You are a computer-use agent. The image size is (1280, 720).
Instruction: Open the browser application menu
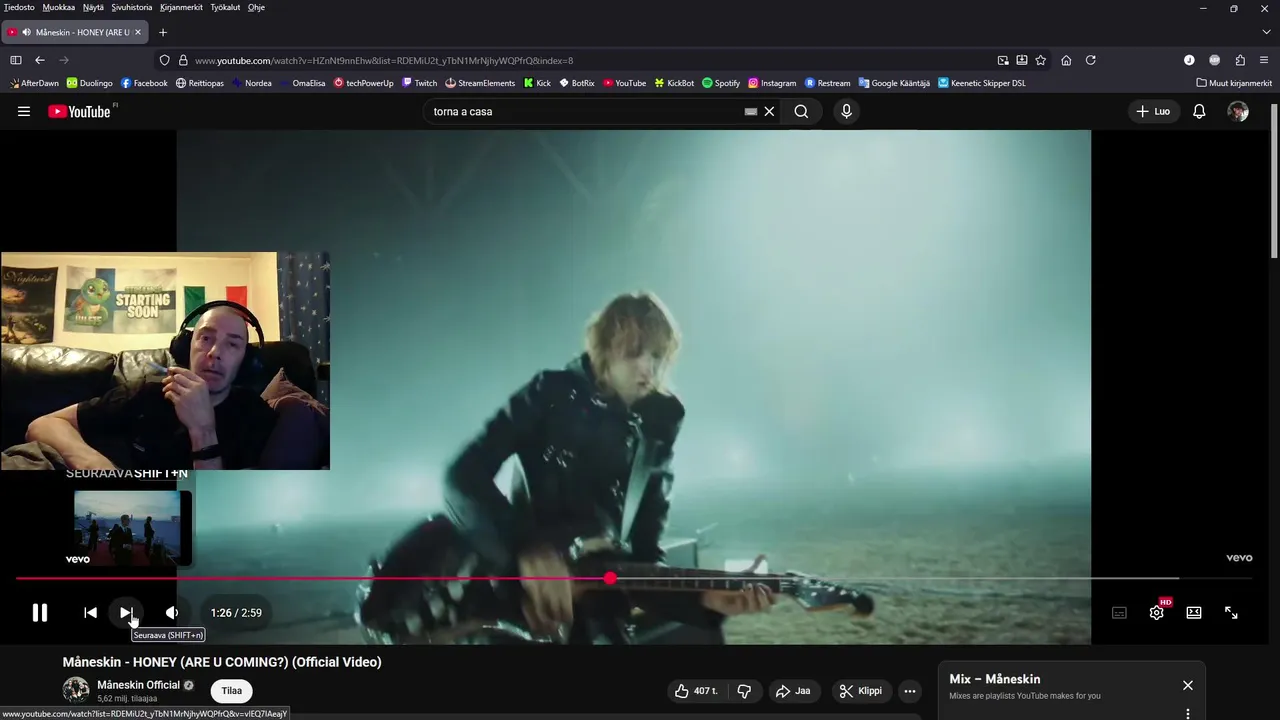[1265, 60]
